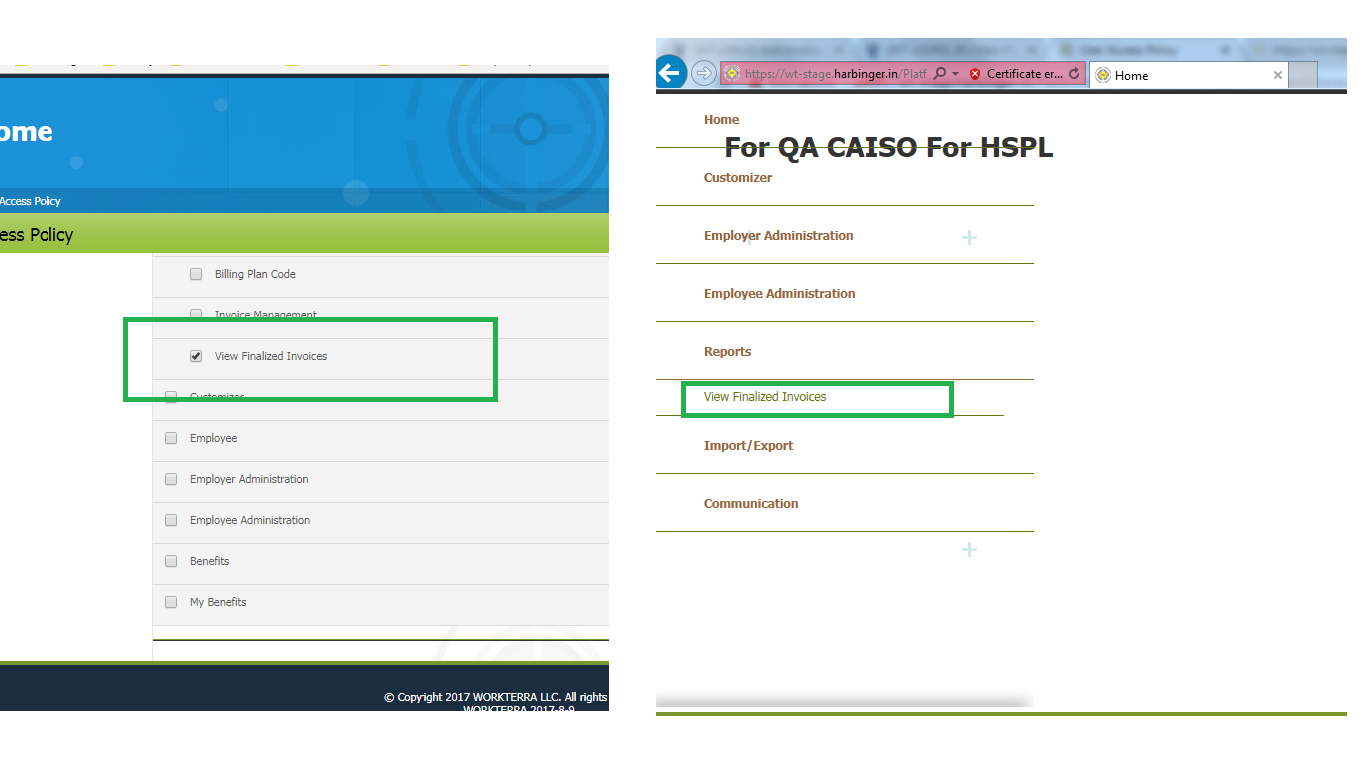This screenshot has height=768, width=1366.
Task: Click the search magnifier icon in address bar
Action: 940,74
